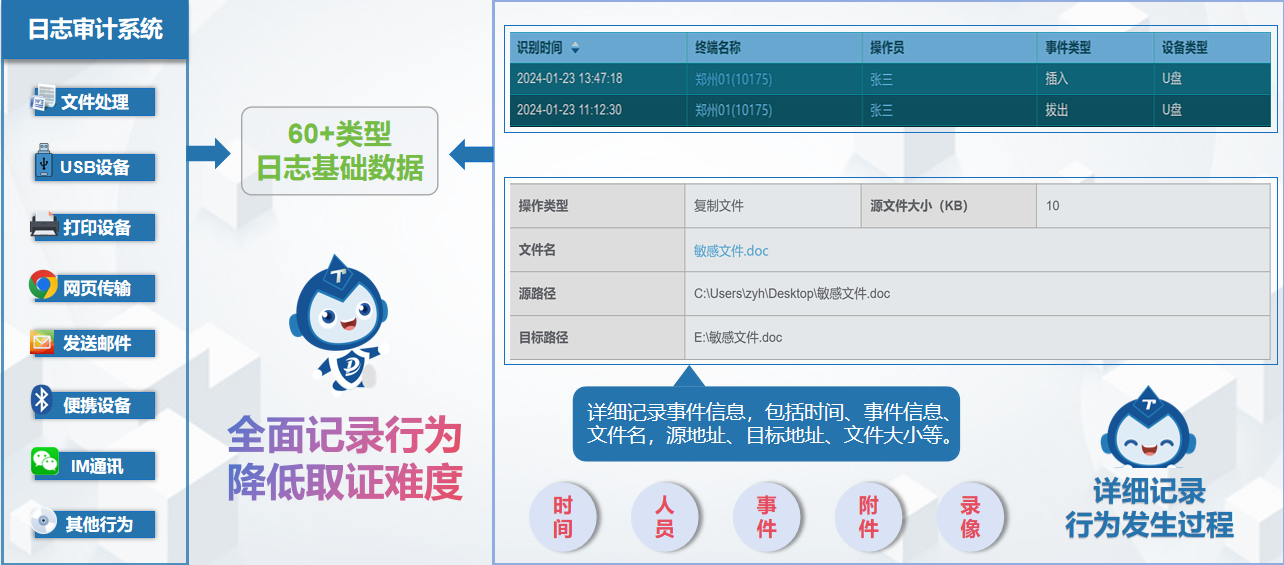Click the 人员 circle button

click(x=665, y=517)
